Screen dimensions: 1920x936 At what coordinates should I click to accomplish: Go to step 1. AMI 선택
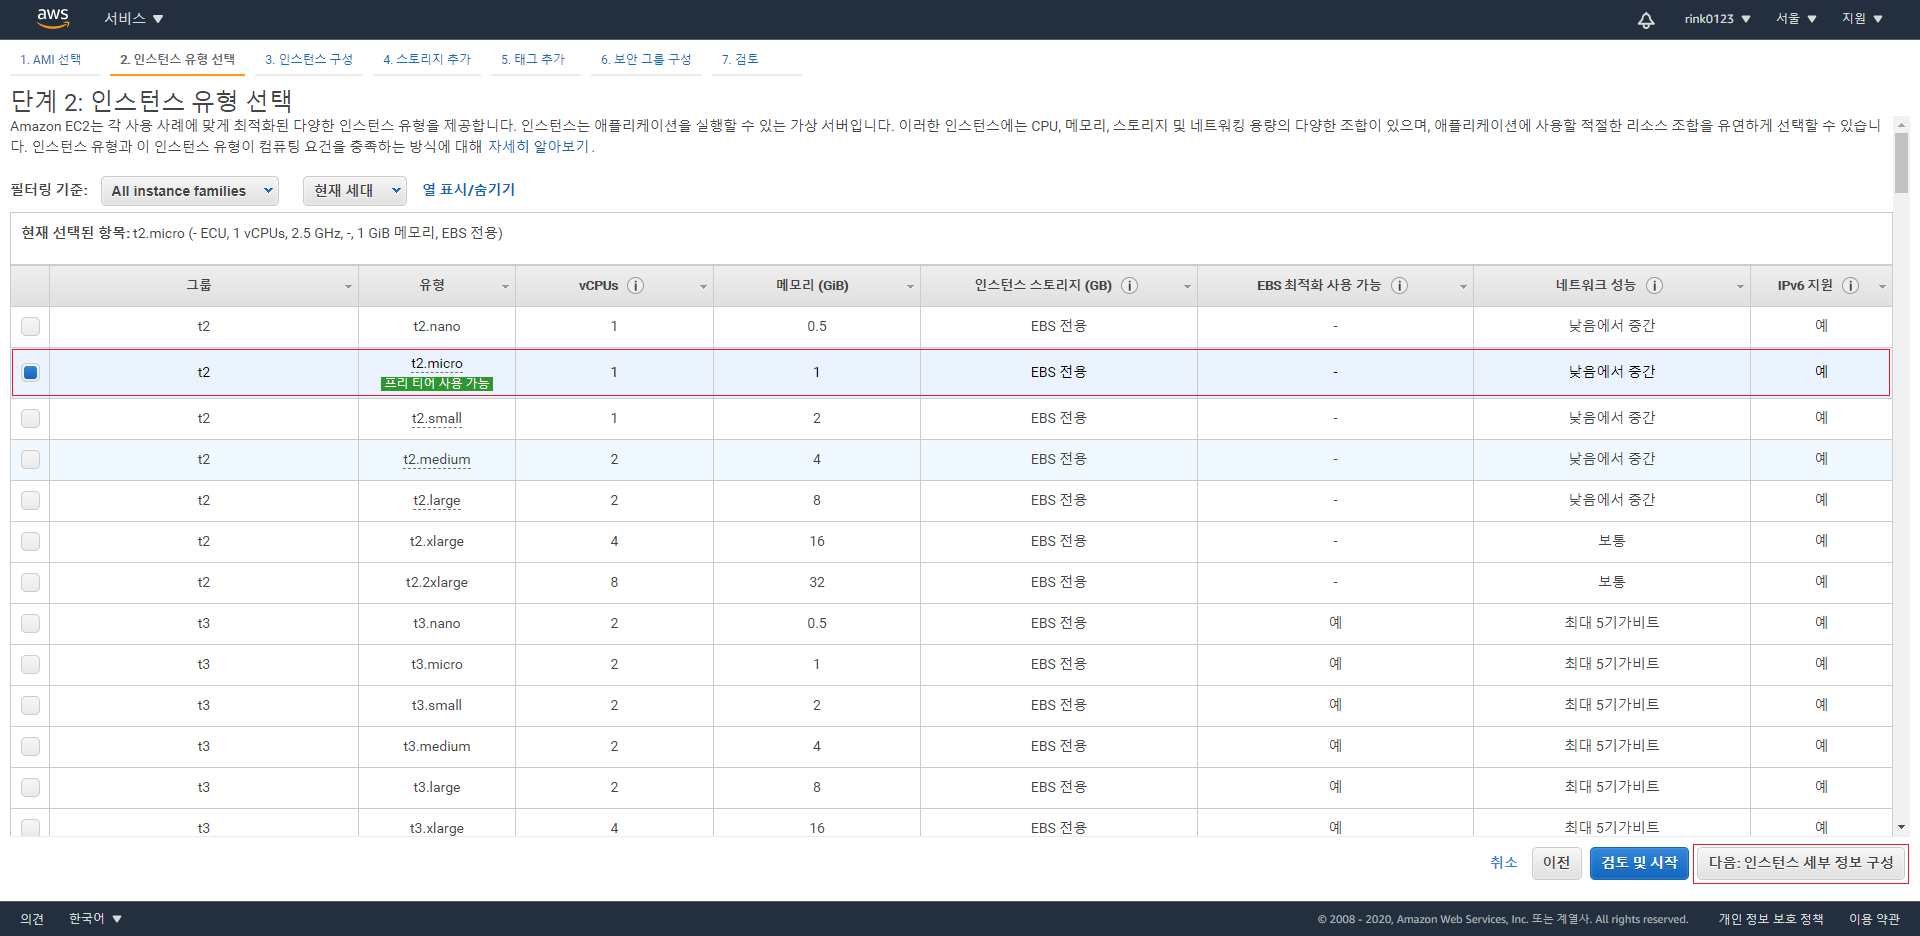51,59
